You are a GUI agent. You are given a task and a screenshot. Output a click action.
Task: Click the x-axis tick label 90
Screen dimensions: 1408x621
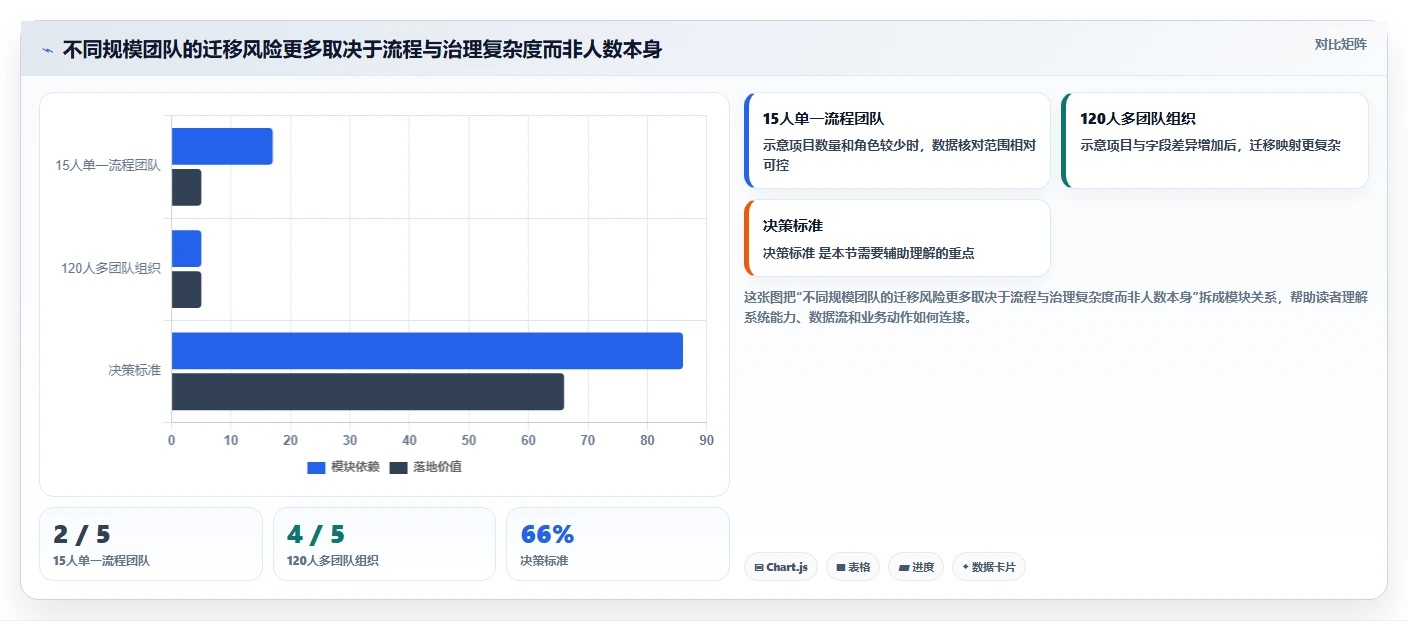tap(707, 440)
